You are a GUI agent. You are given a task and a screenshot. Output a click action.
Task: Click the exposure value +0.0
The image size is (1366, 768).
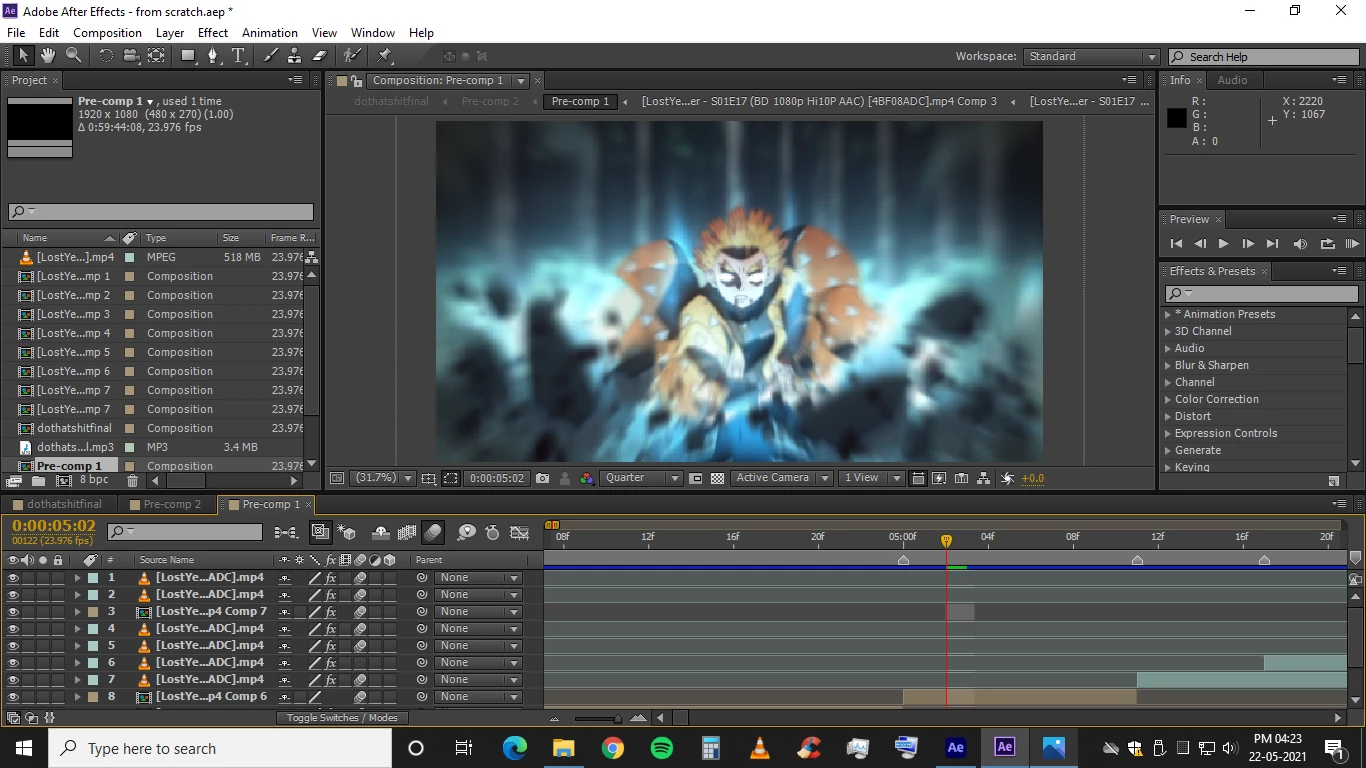coord(1033,478)
